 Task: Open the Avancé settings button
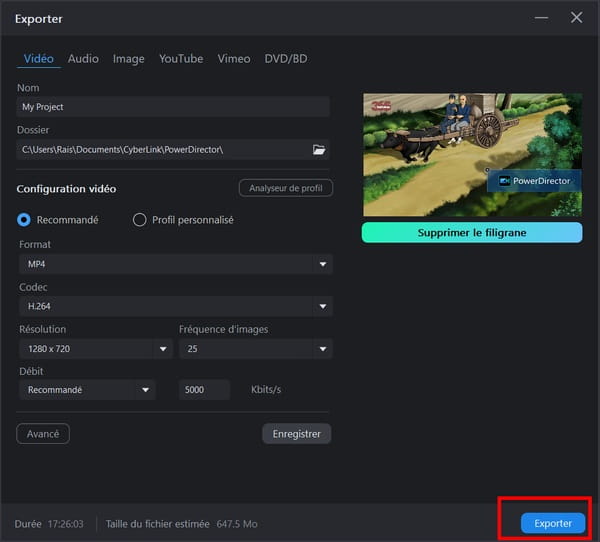43,434
